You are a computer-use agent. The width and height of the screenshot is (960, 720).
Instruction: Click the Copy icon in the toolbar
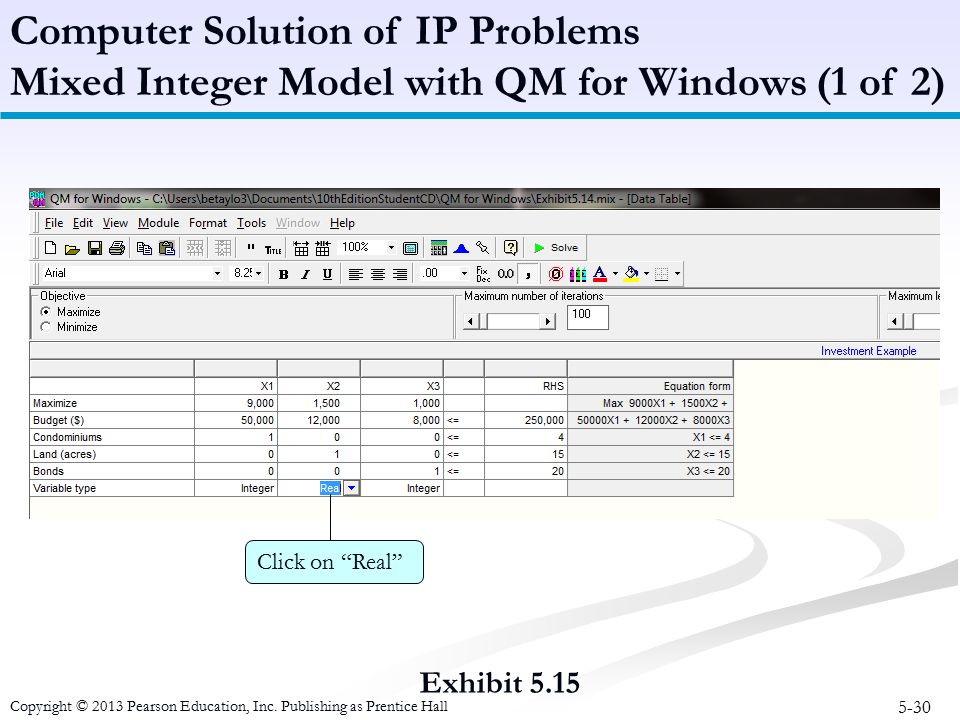click(x=144, y=248)
